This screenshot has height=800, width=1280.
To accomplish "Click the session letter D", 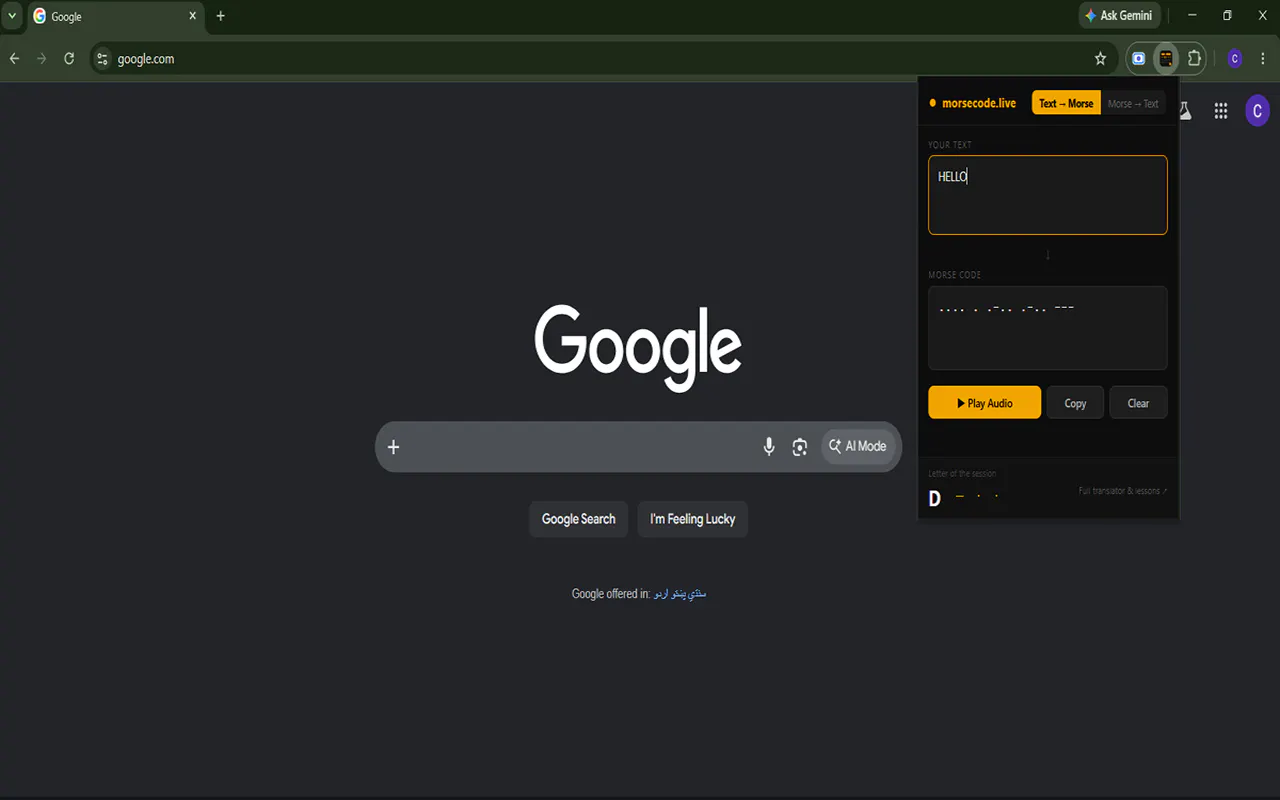I will (935, 498).
